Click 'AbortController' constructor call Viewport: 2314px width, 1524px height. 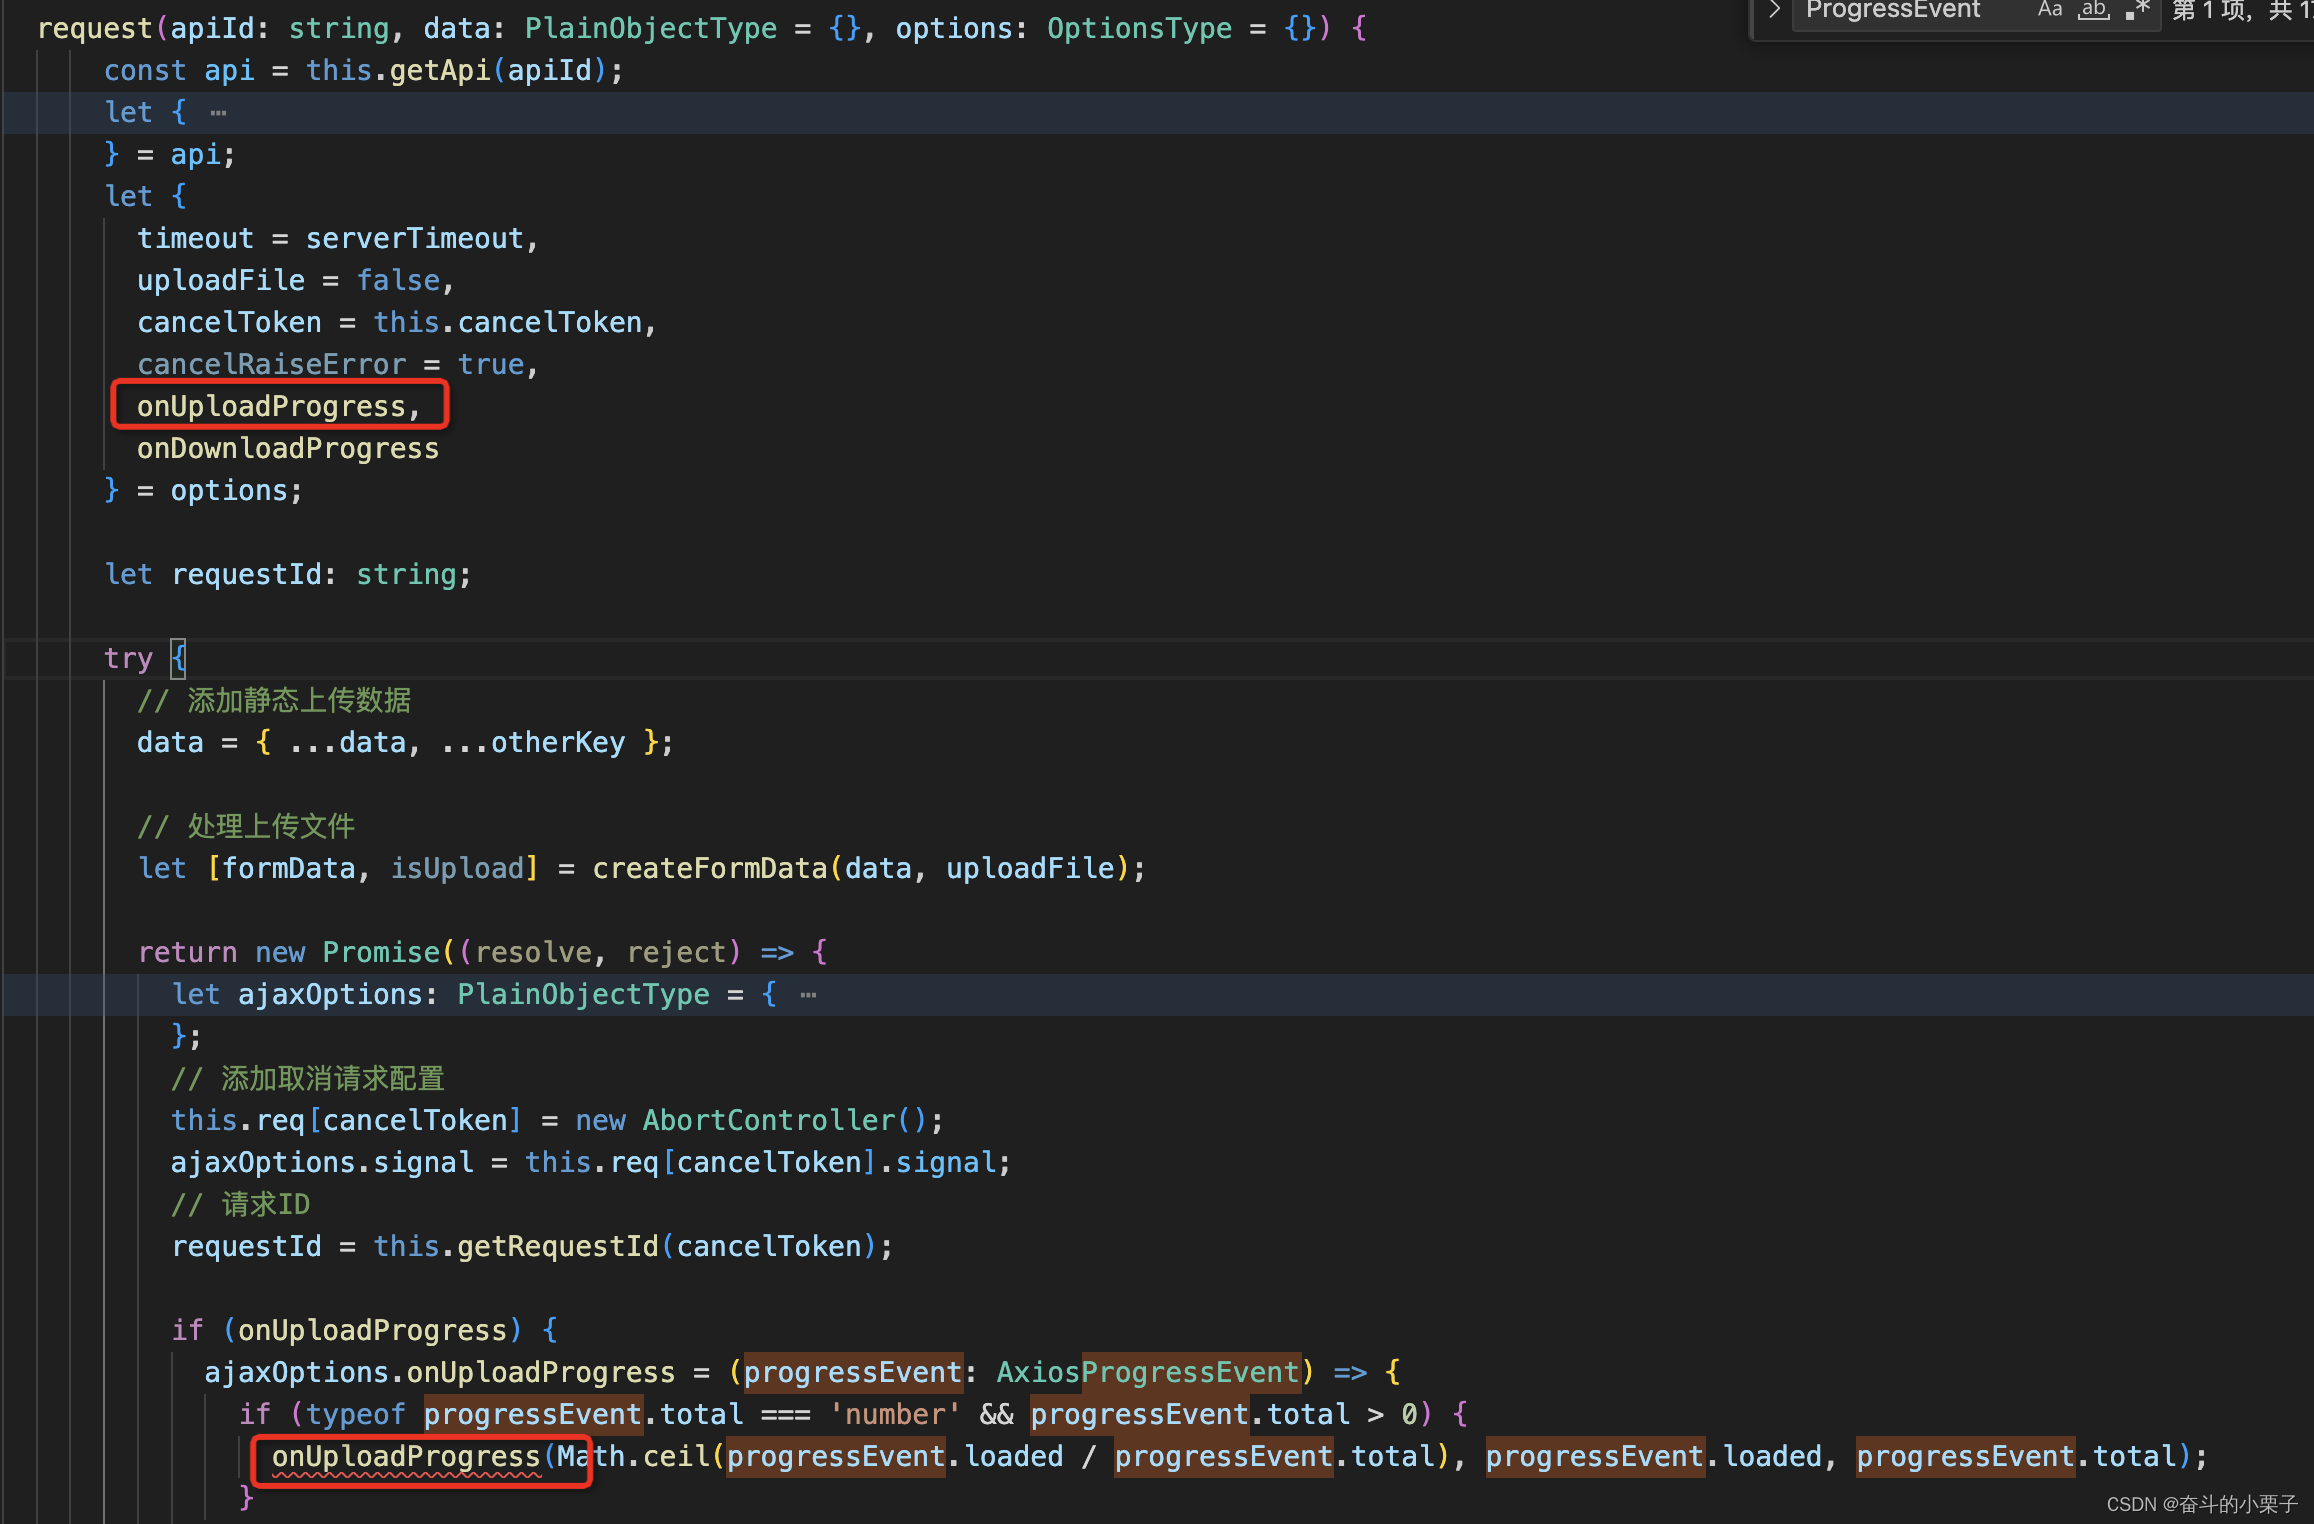(768, 1121)
